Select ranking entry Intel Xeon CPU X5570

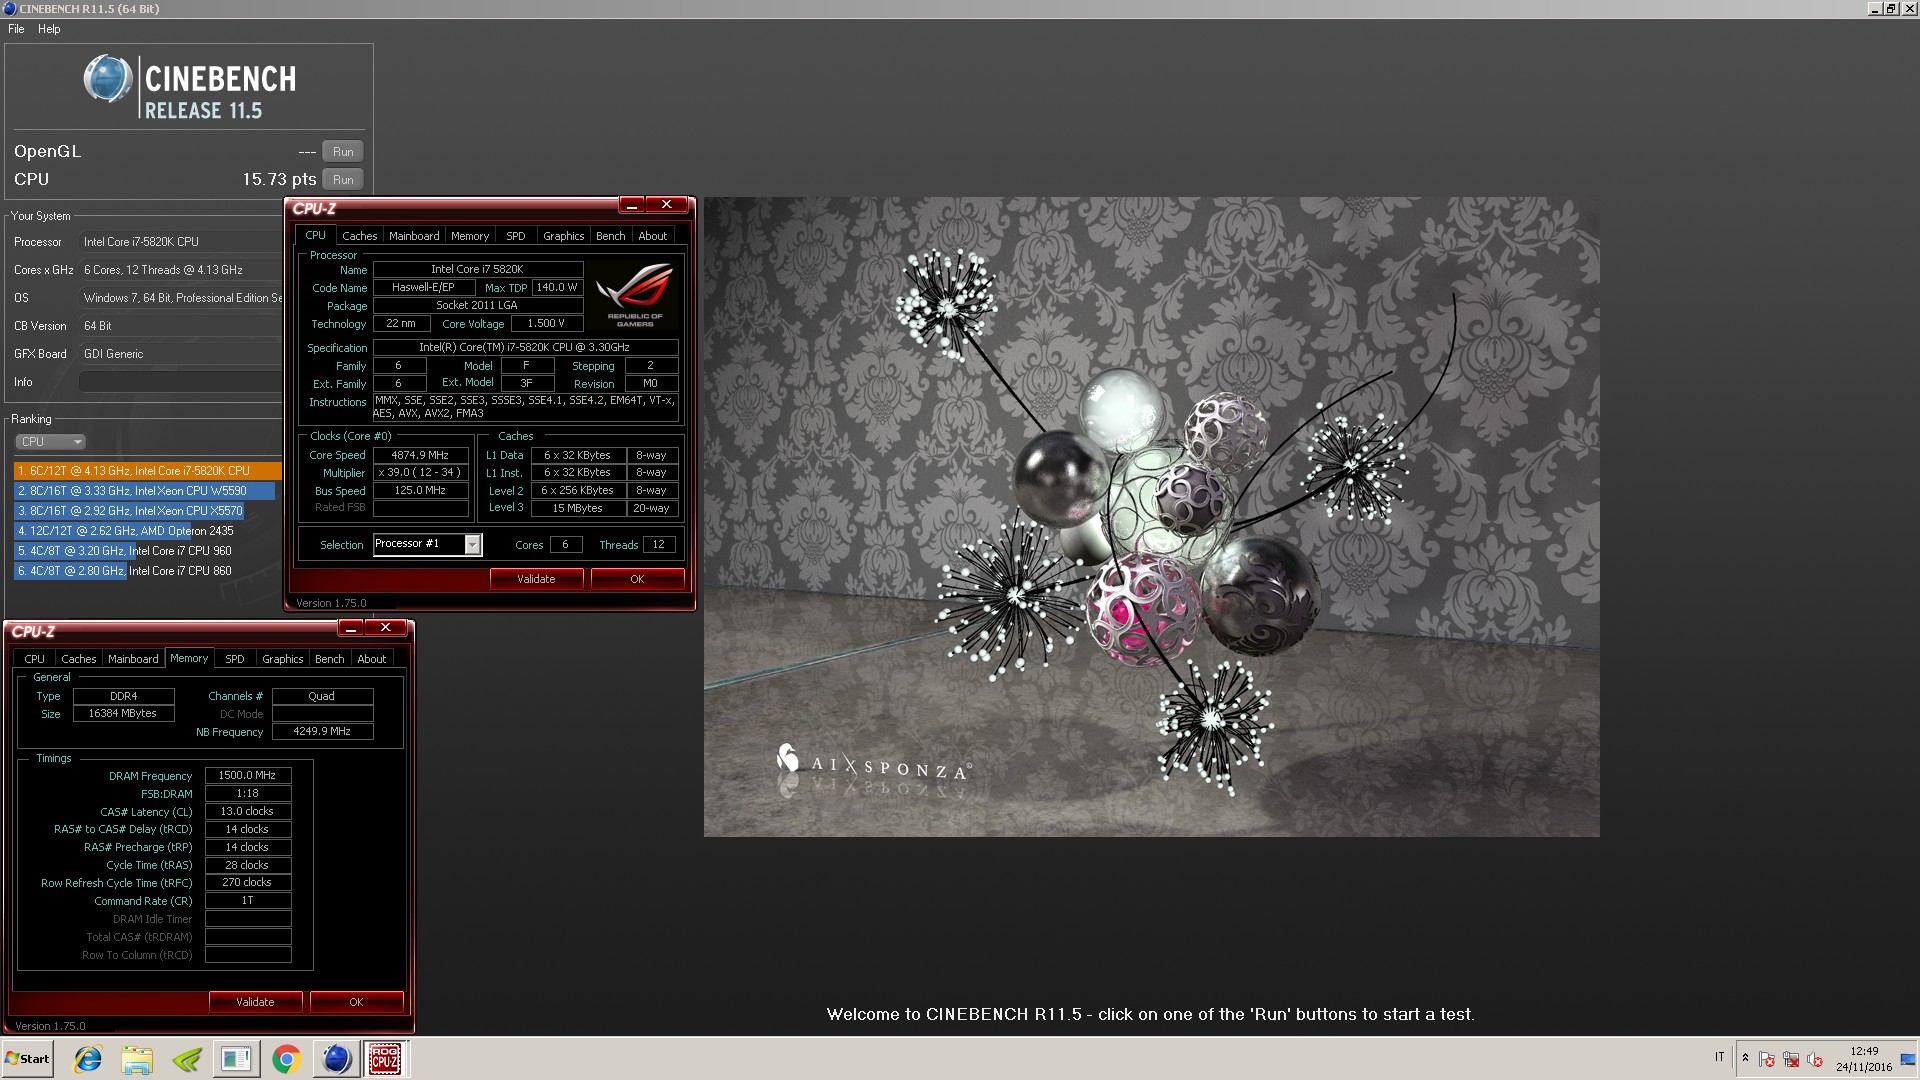130,511
